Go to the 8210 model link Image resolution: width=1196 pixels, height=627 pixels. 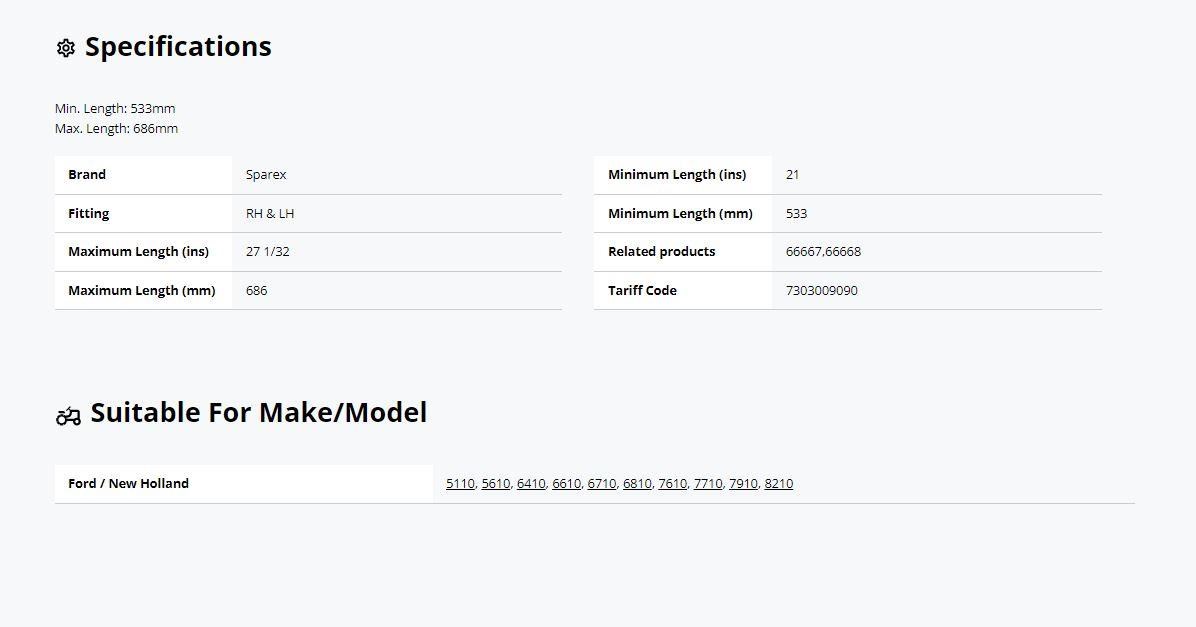779,484
